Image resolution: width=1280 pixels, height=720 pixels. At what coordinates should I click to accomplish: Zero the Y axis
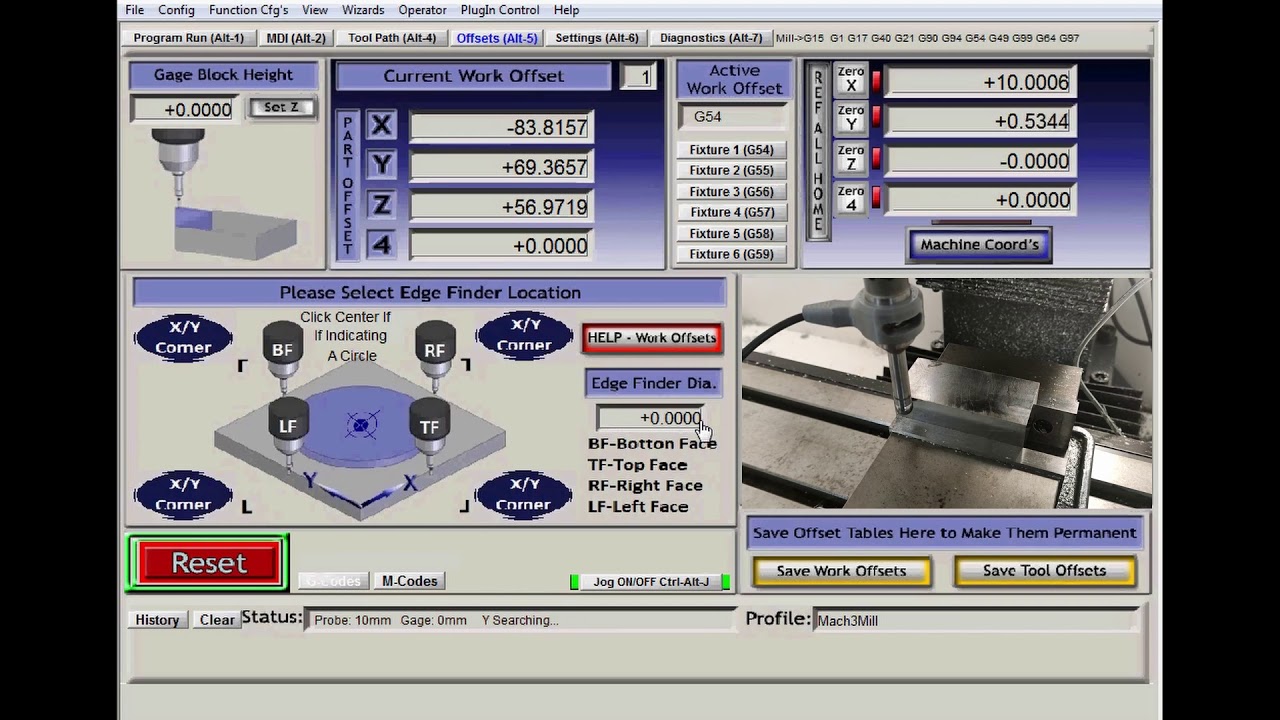coord(851,119)
